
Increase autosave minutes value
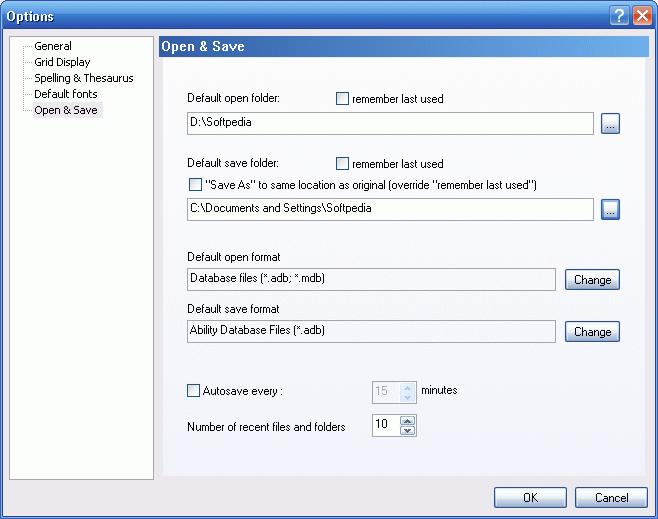[407, 388]
